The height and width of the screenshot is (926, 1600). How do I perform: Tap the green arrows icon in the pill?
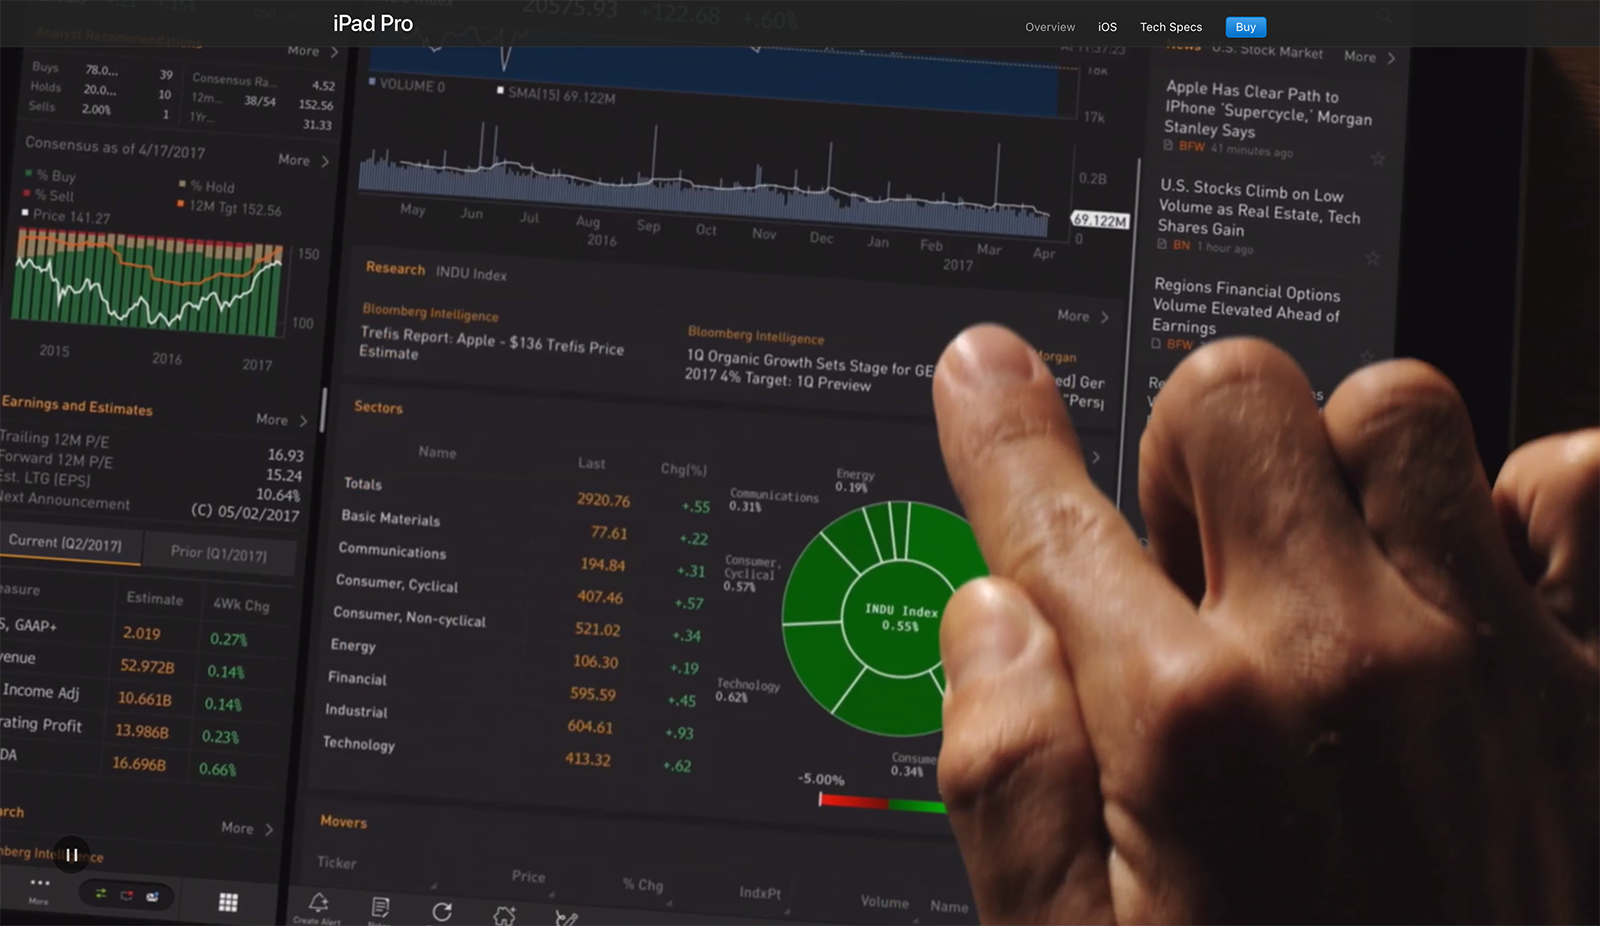(x=101, y=894)
